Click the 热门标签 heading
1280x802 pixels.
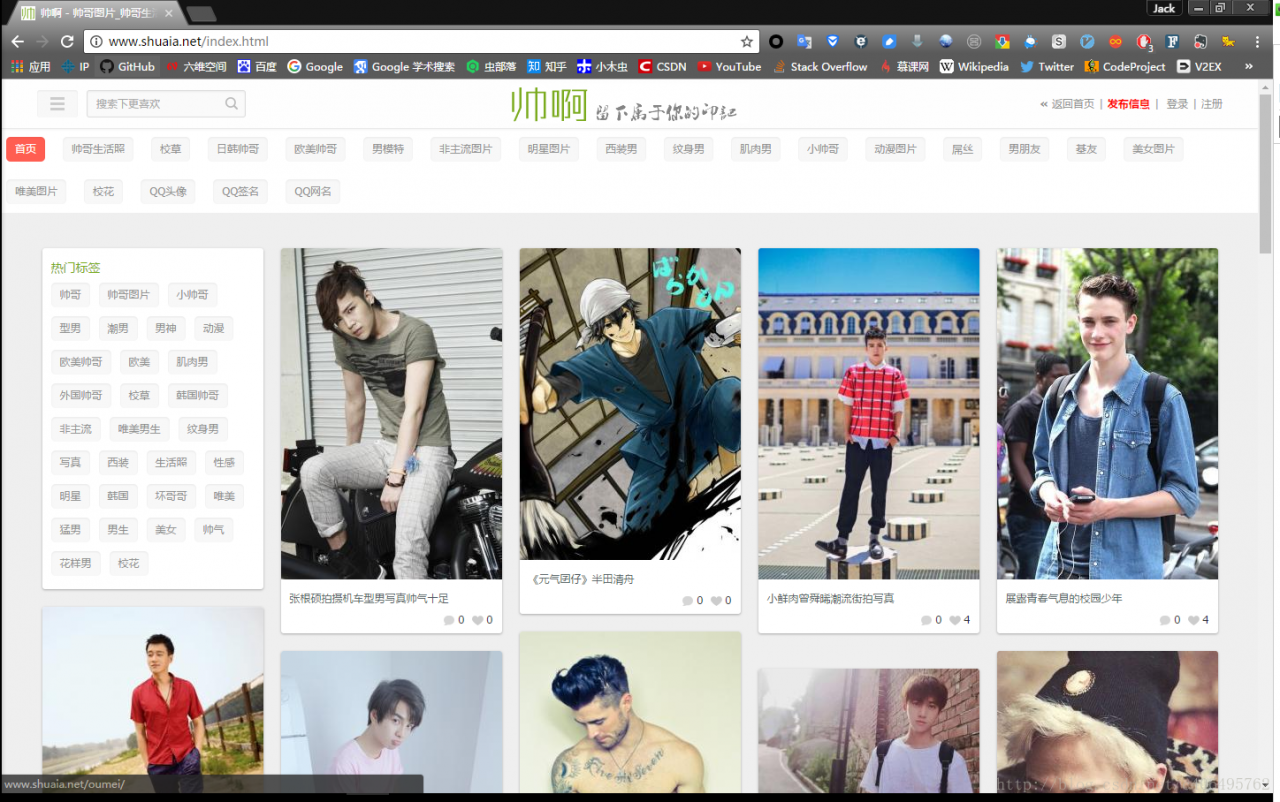76,268
